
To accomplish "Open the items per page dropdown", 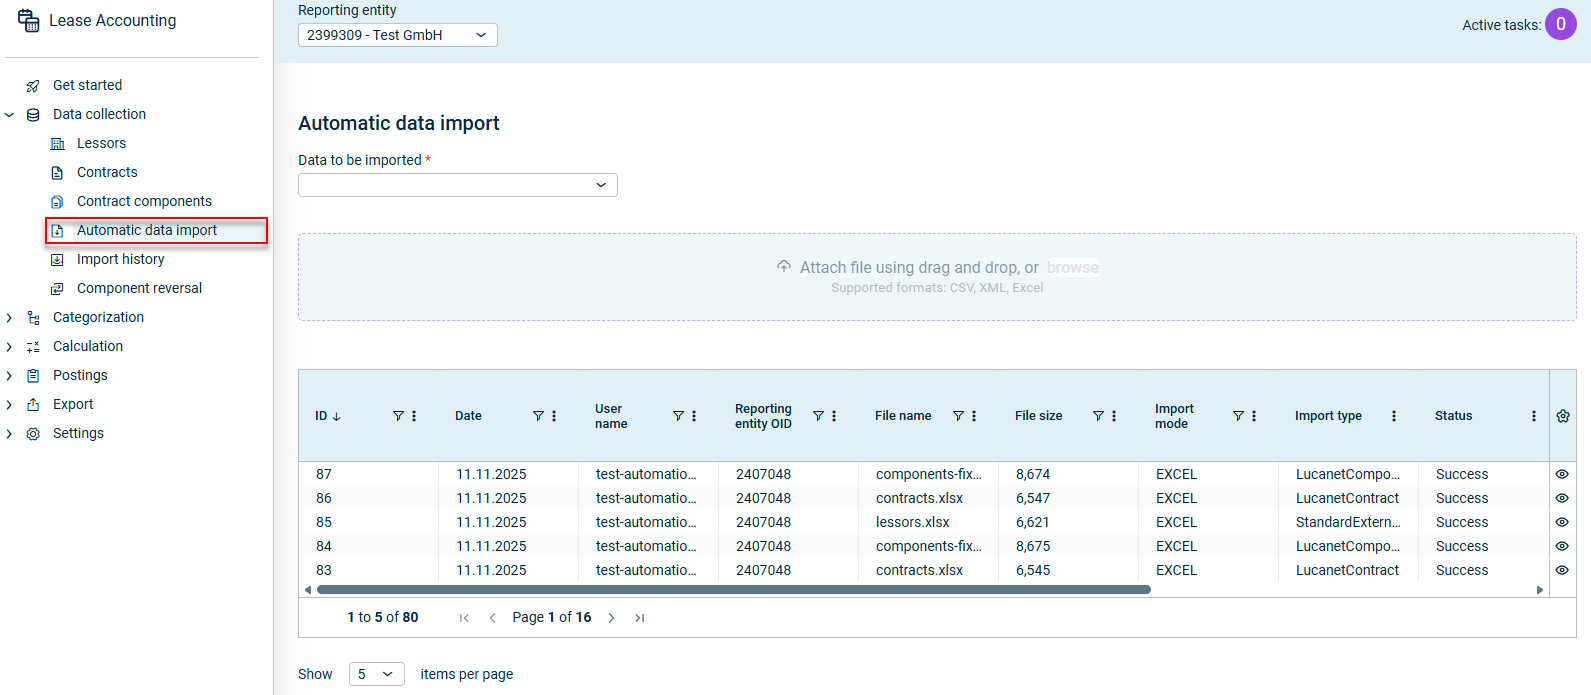I will (377, 674).
